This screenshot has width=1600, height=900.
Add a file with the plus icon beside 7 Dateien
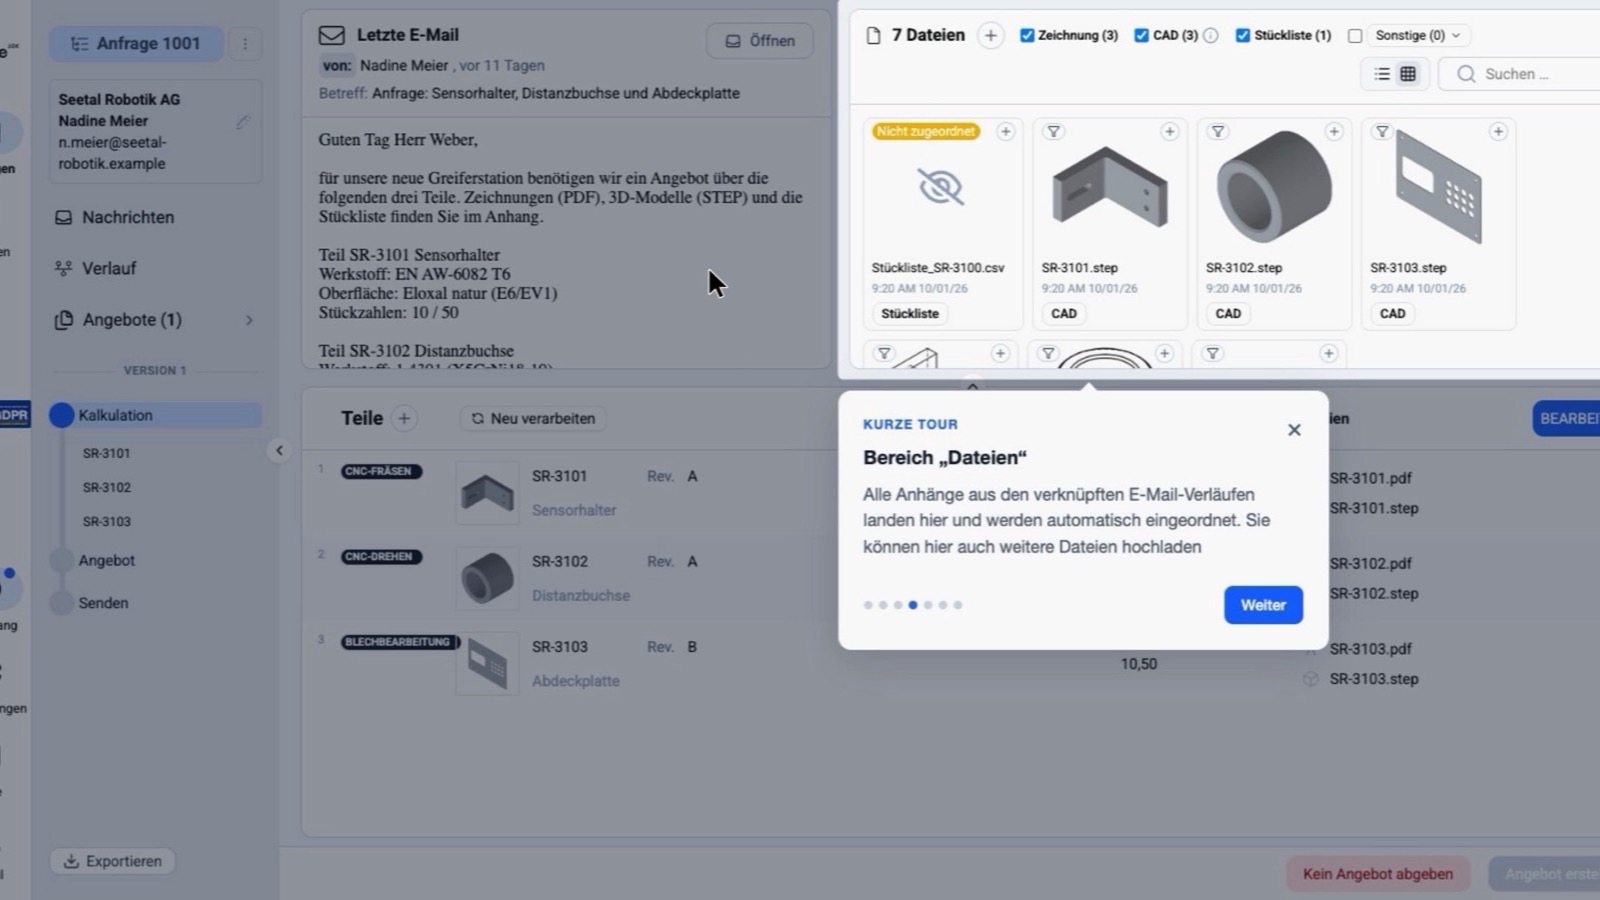[990, 35]
